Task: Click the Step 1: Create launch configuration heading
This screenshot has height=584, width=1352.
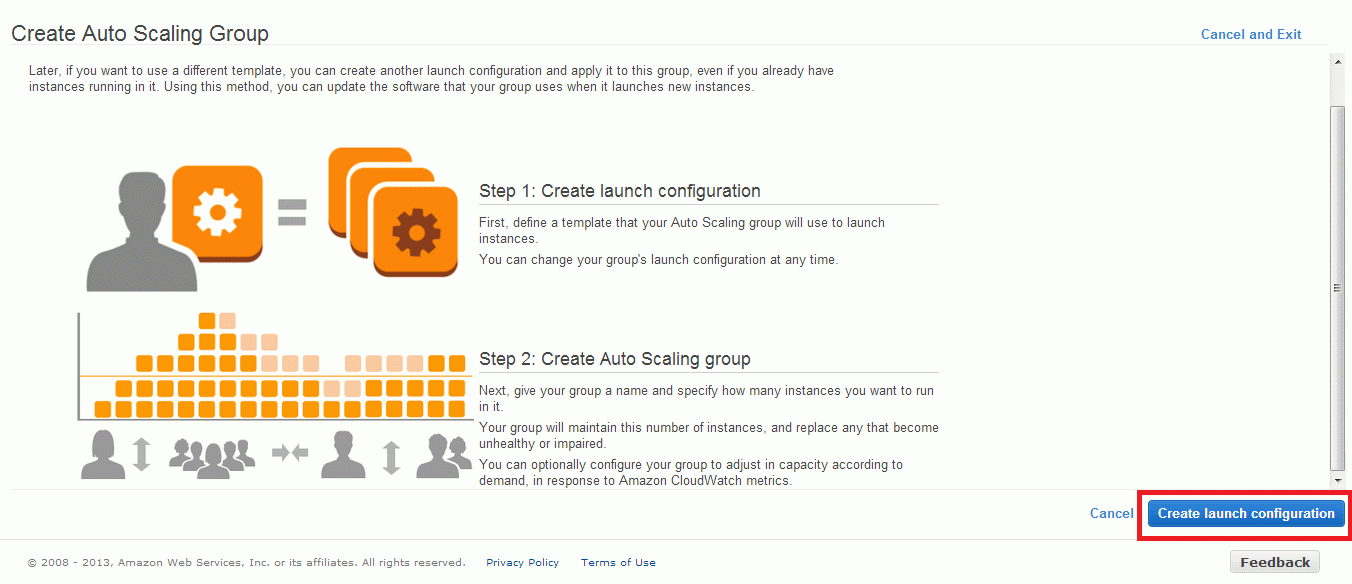Action: pos(620,191)
